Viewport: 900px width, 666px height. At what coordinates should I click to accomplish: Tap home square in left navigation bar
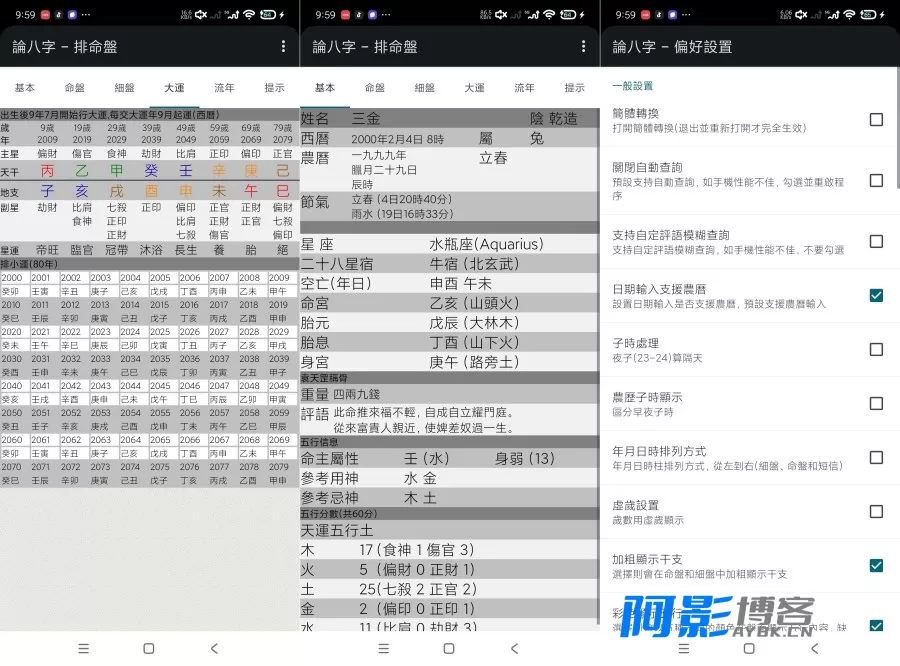coord(149,648)
